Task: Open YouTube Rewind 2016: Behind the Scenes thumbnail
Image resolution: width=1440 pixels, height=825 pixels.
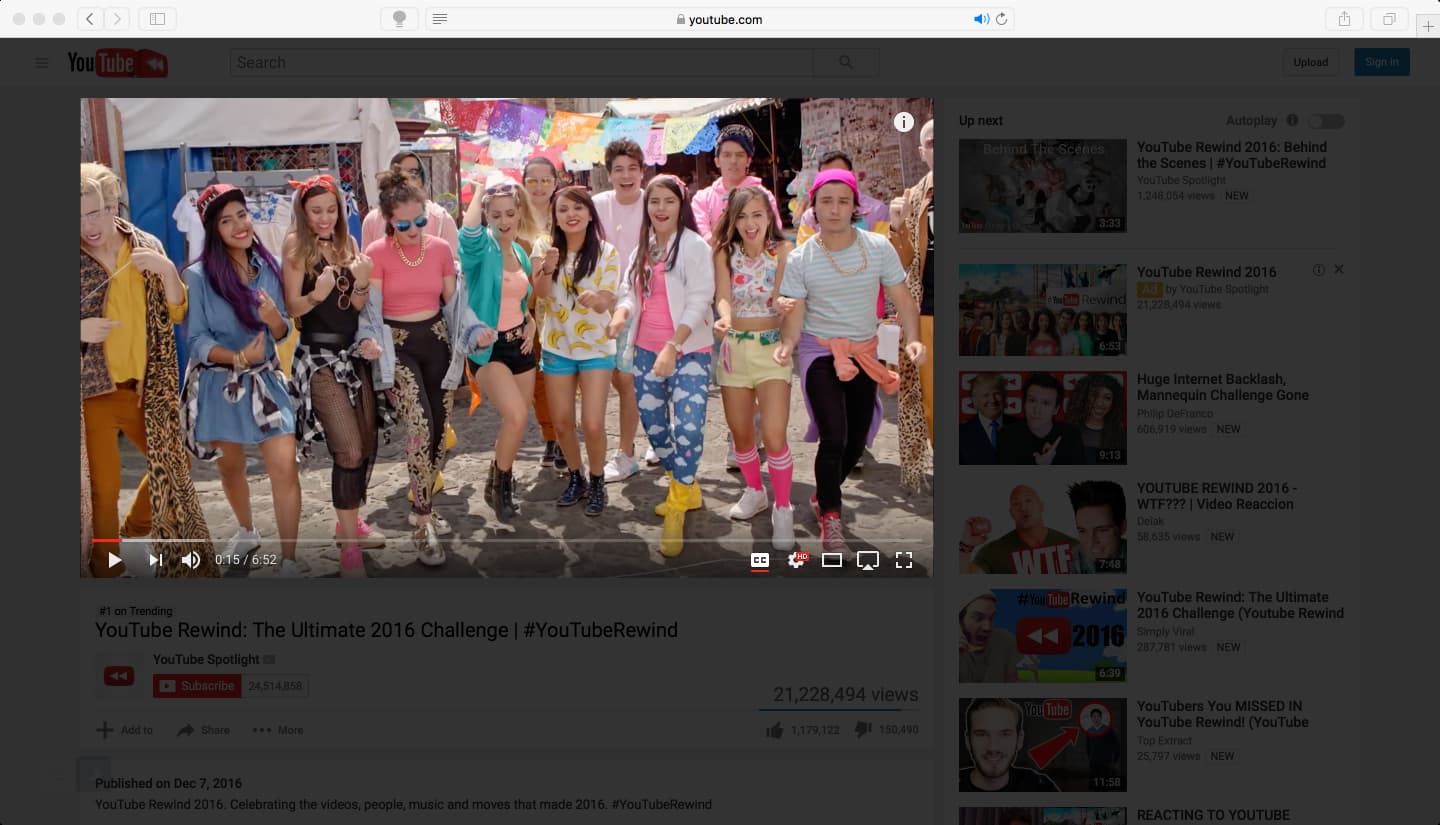Action: coord(1043,186)
